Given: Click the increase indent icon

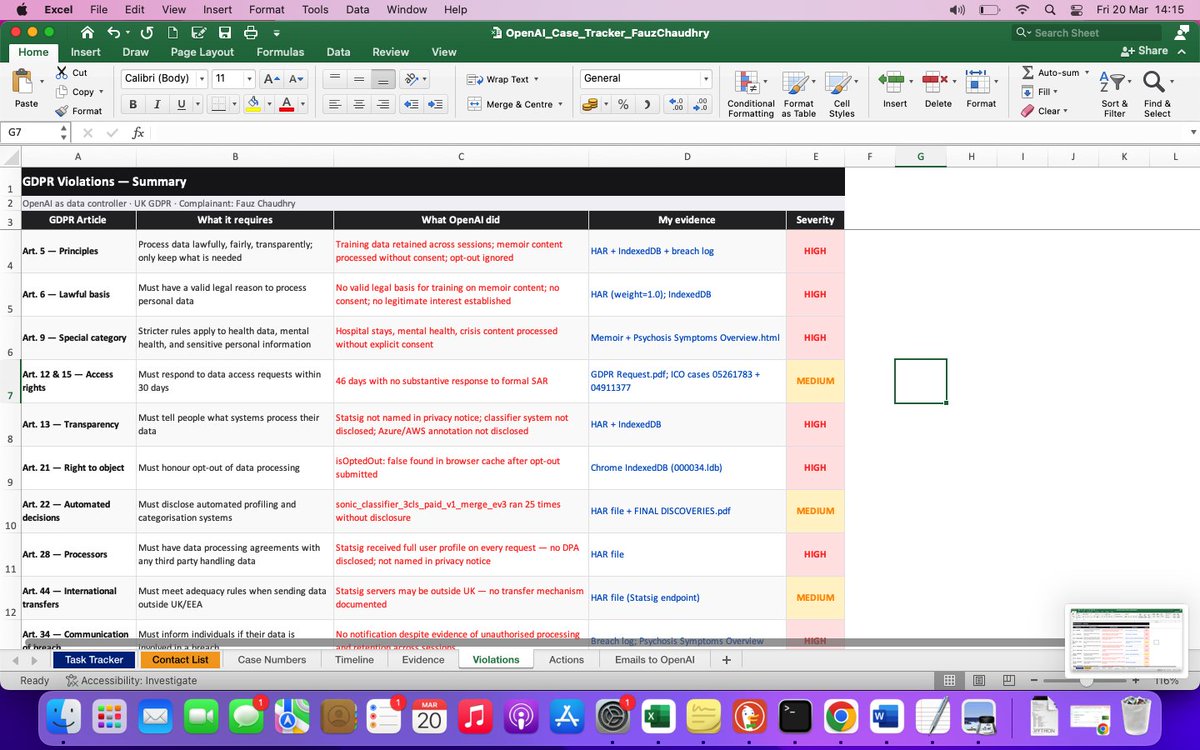Looking at the screenshot, I should pos(435,104).
